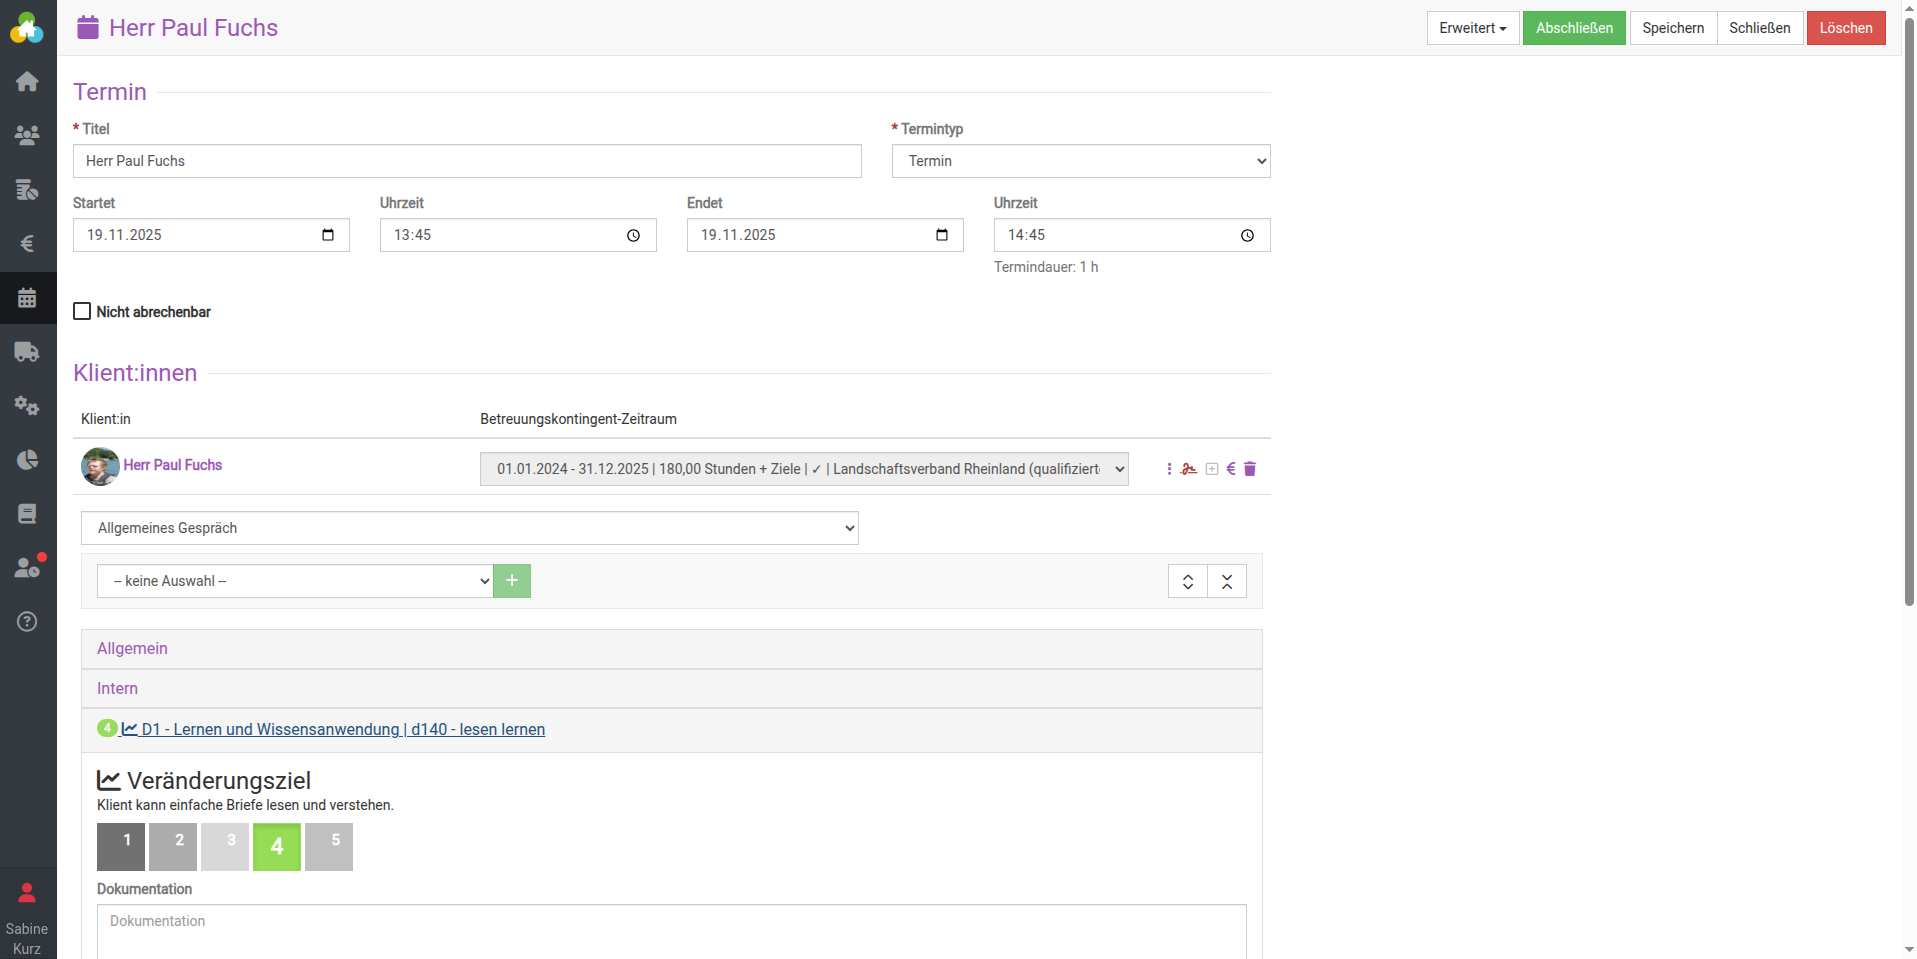Open the home icon in sidebar
The width and height of the screenshot is (1917, 959).
click(x=27, y=82)
